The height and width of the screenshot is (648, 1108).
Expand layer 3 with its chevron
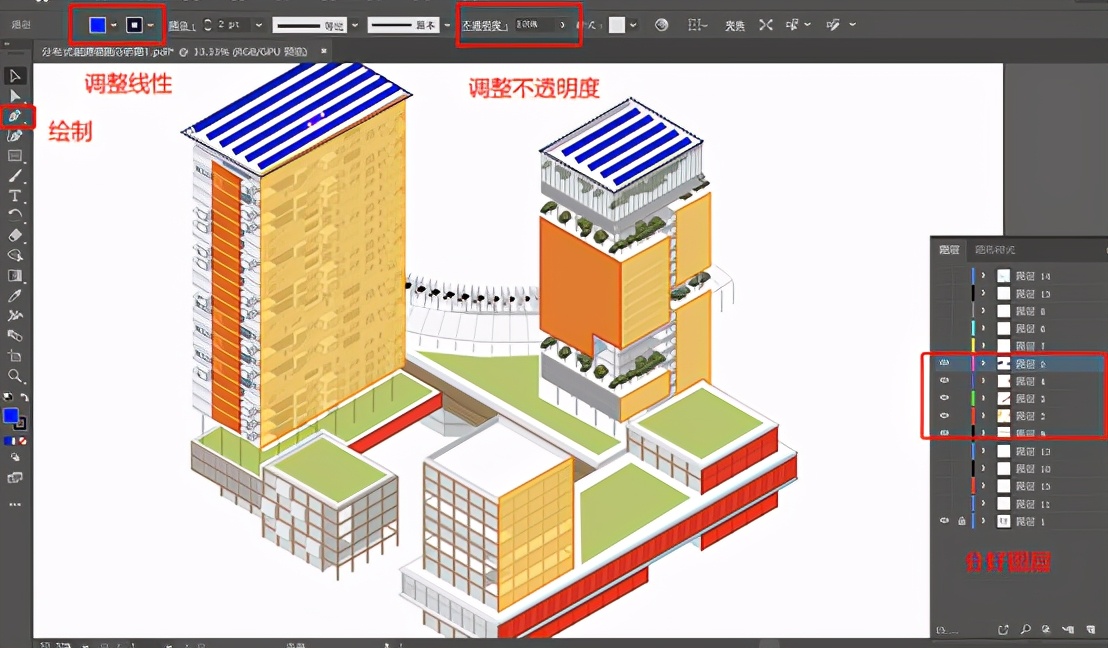point(983,399)
